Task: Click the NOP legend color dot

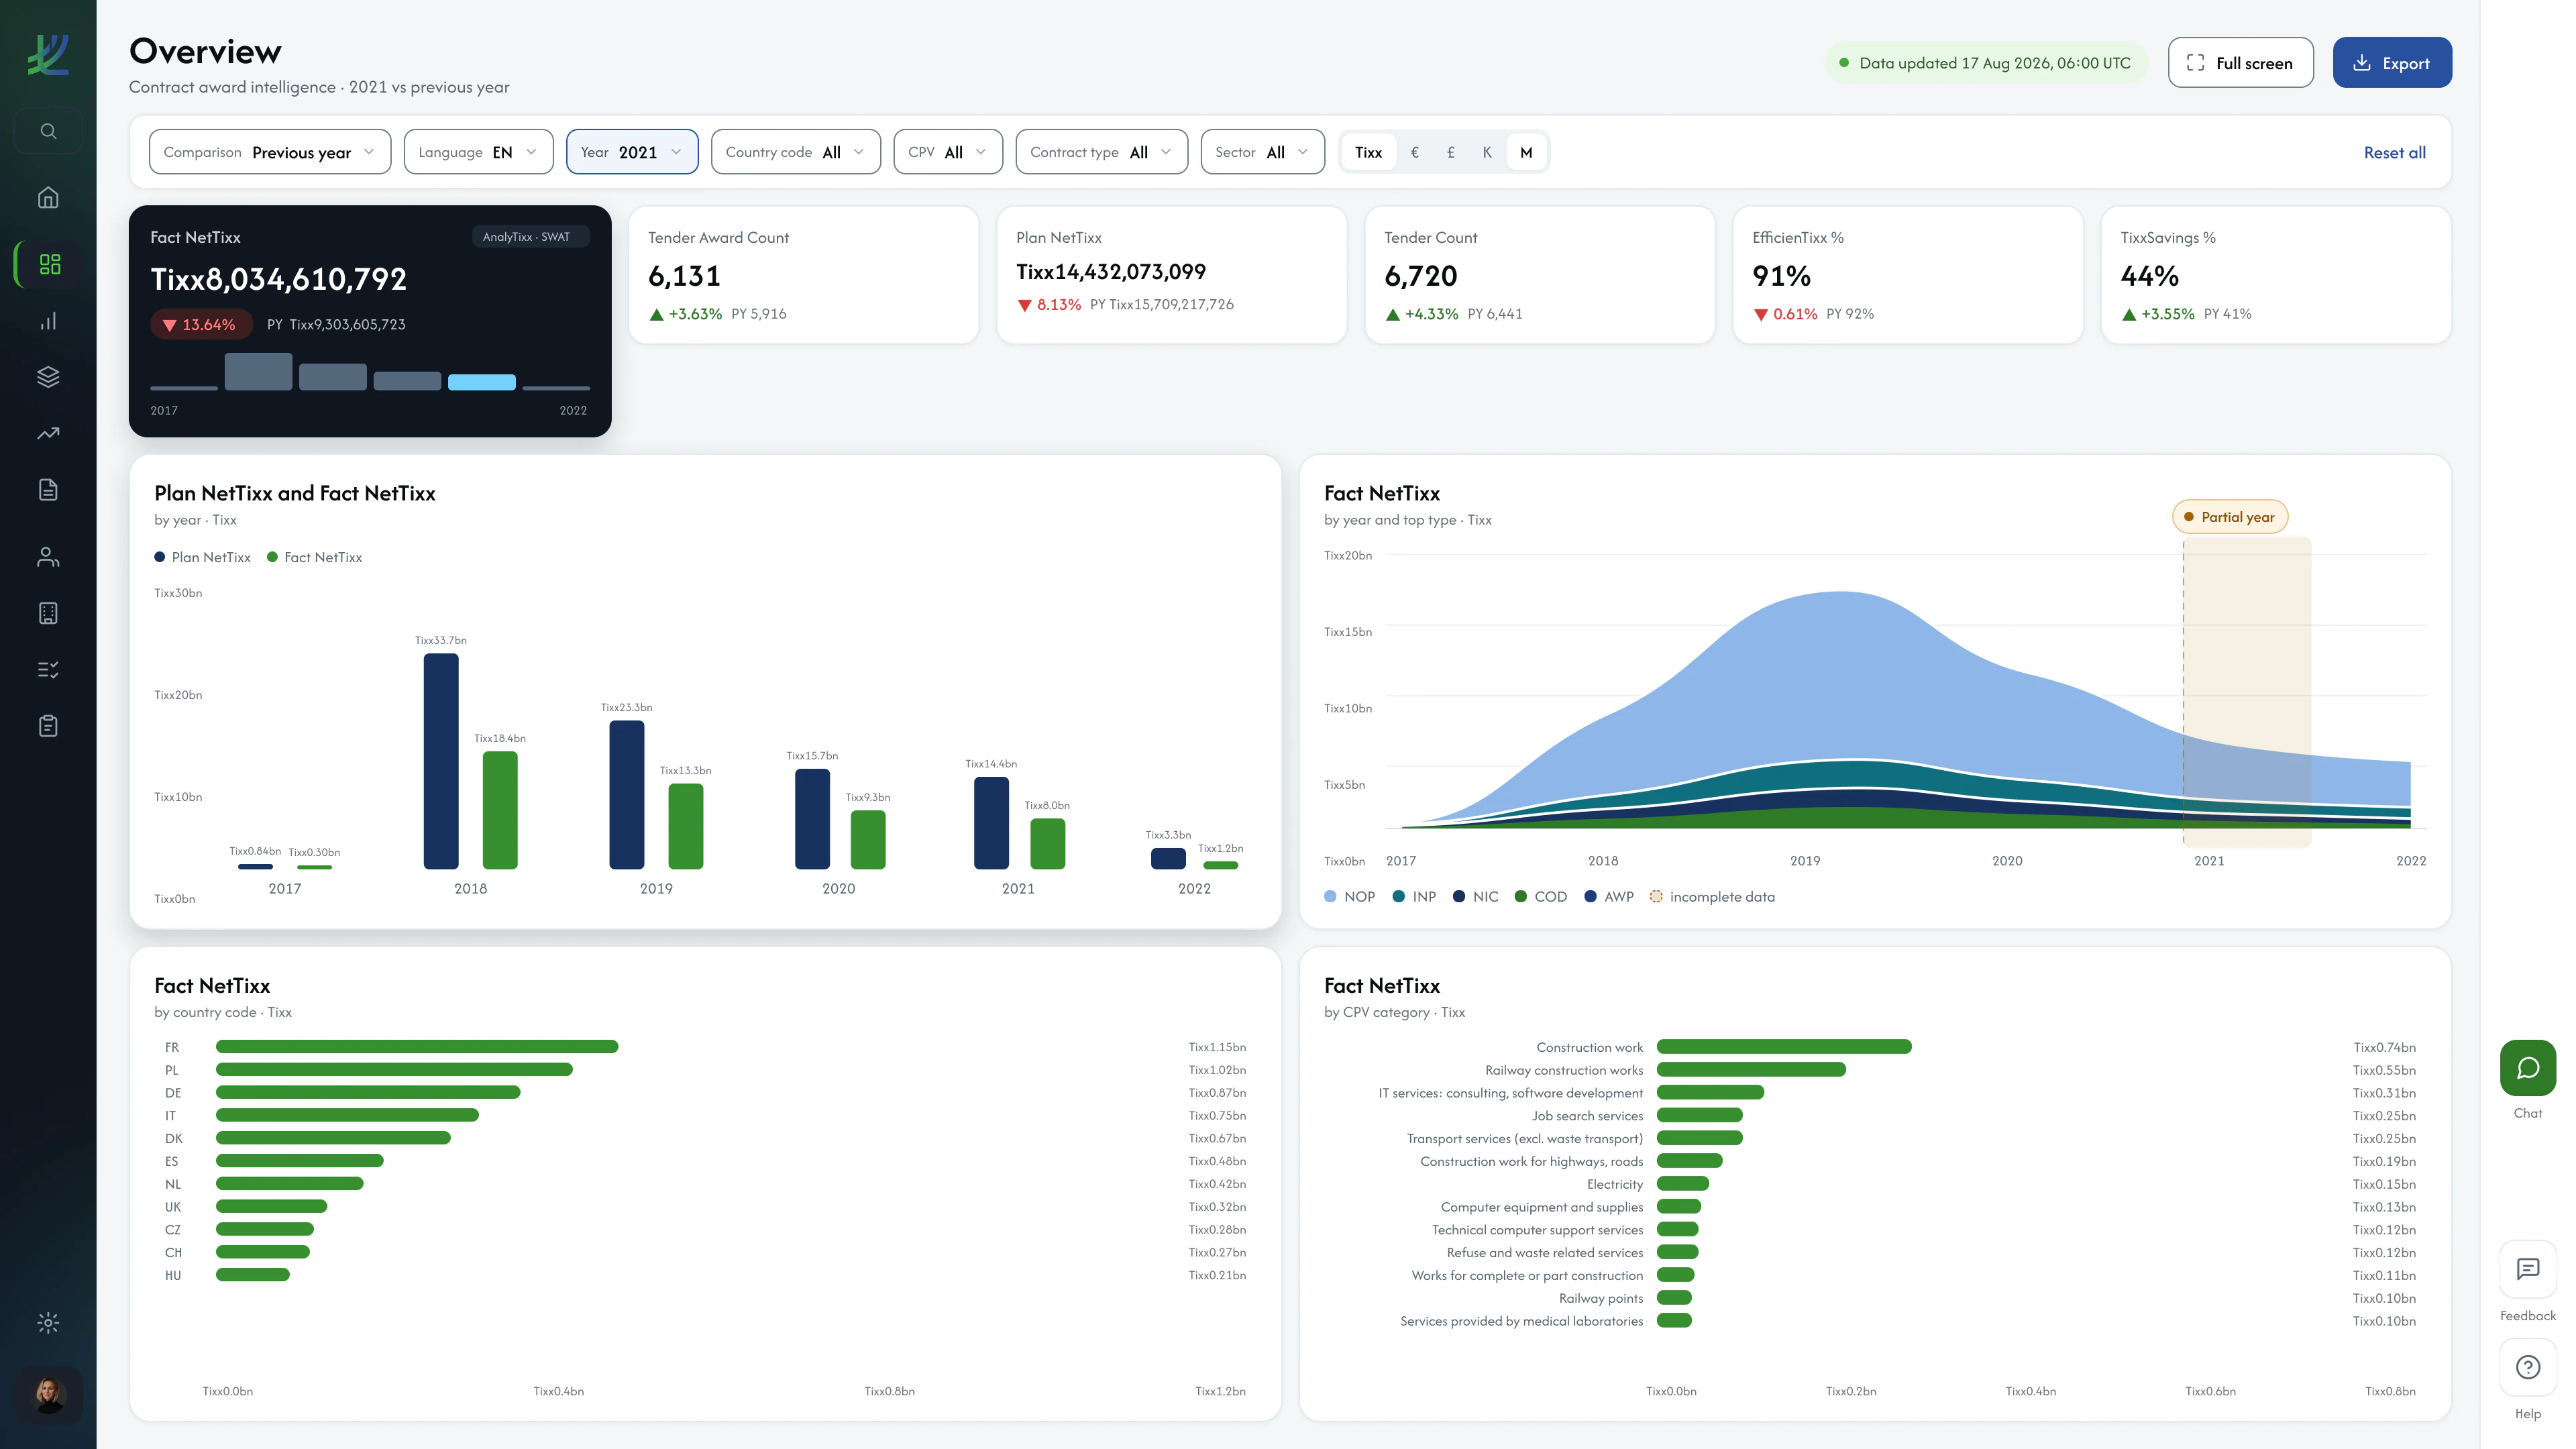Action: pos(1330,896)
